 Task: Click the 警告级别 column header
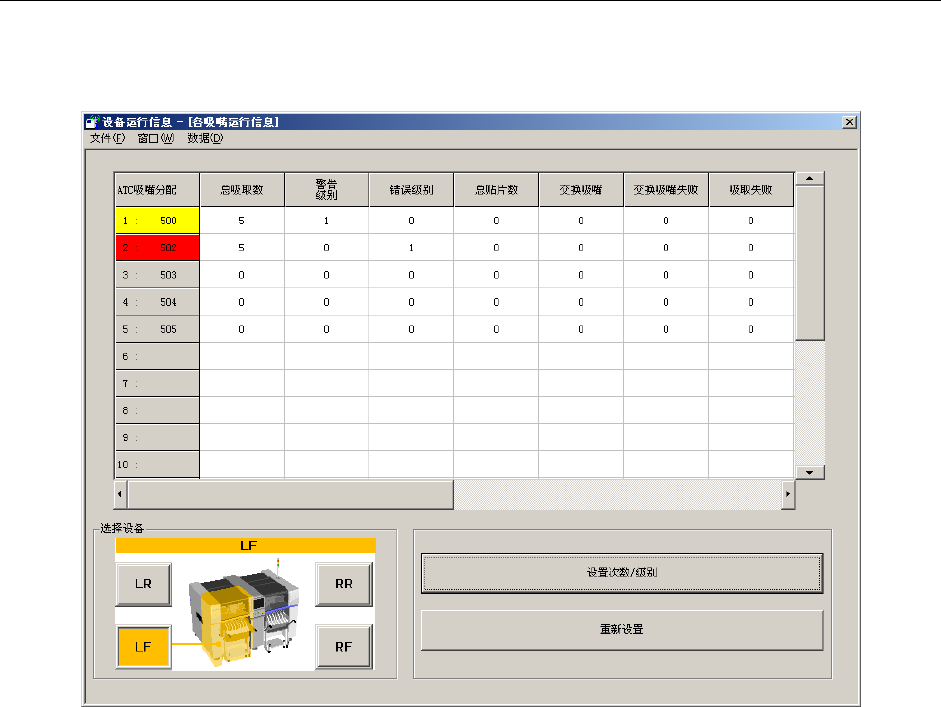[326, 190]
